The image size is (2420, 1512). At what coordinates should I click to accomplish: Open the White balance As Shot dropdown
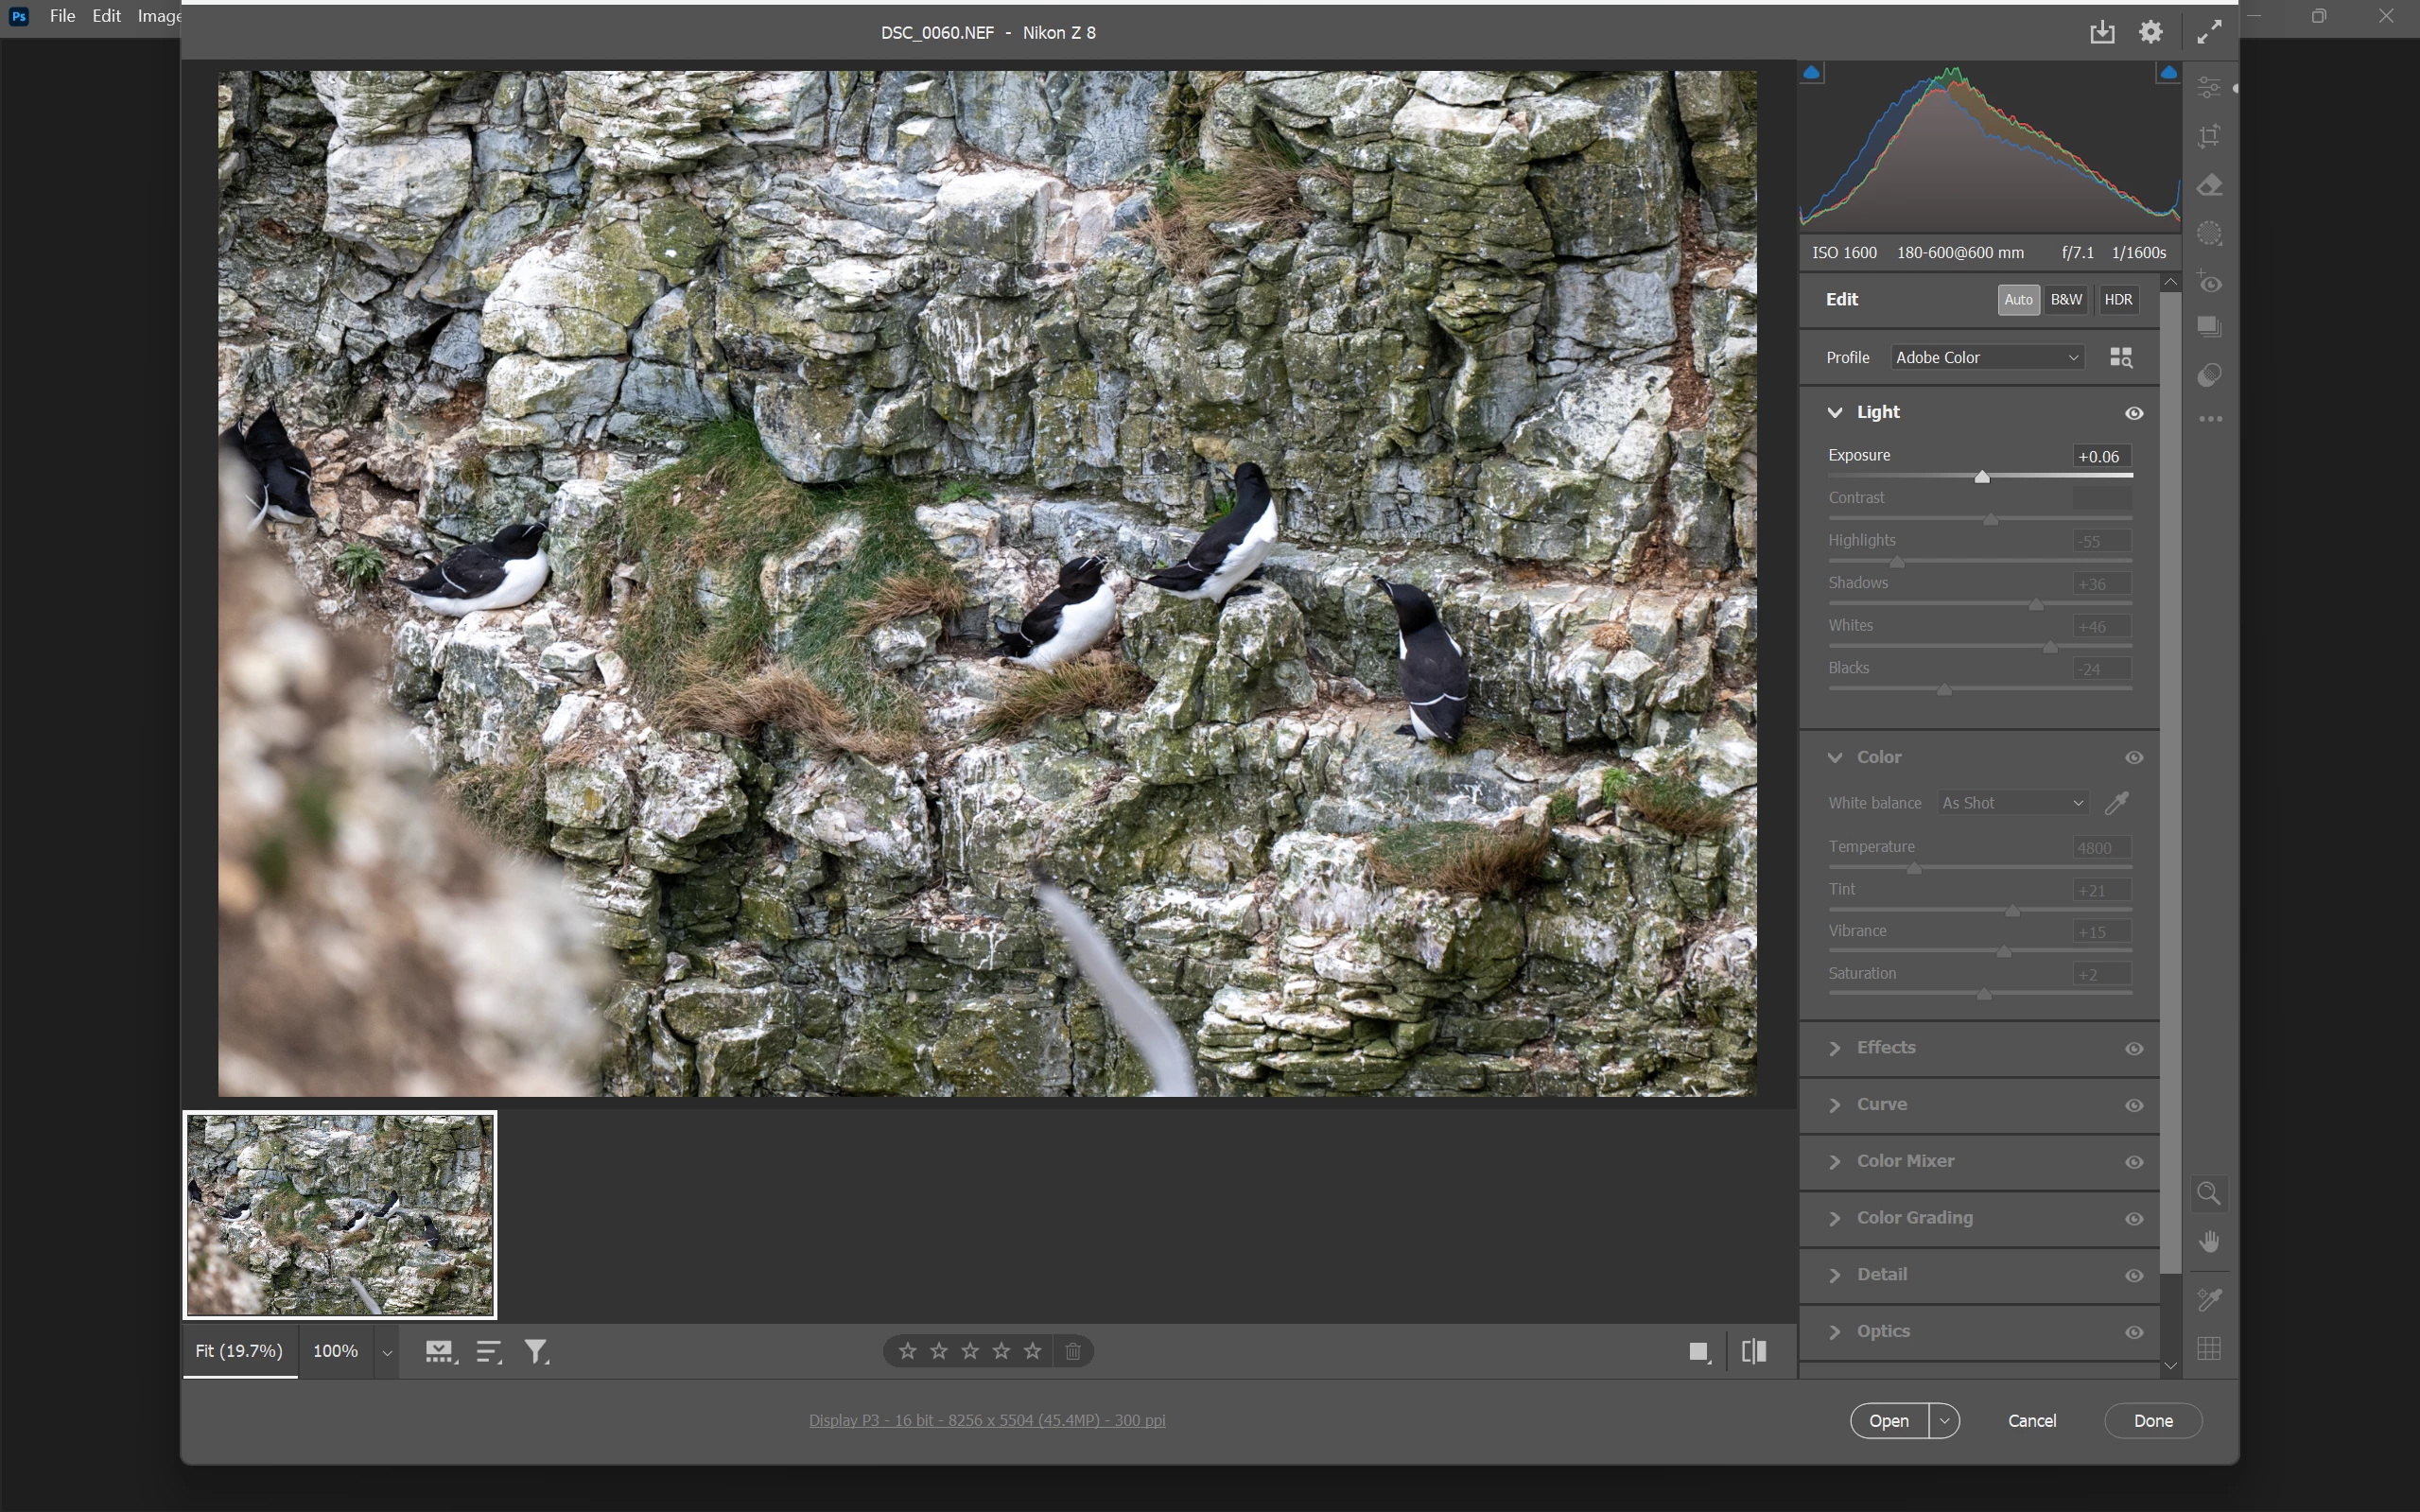2012,803
